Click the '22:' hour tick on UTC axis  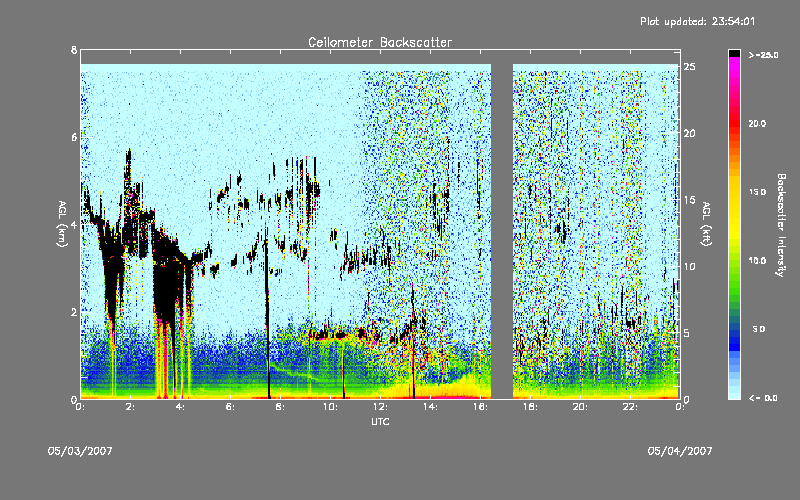coord(630,407)
